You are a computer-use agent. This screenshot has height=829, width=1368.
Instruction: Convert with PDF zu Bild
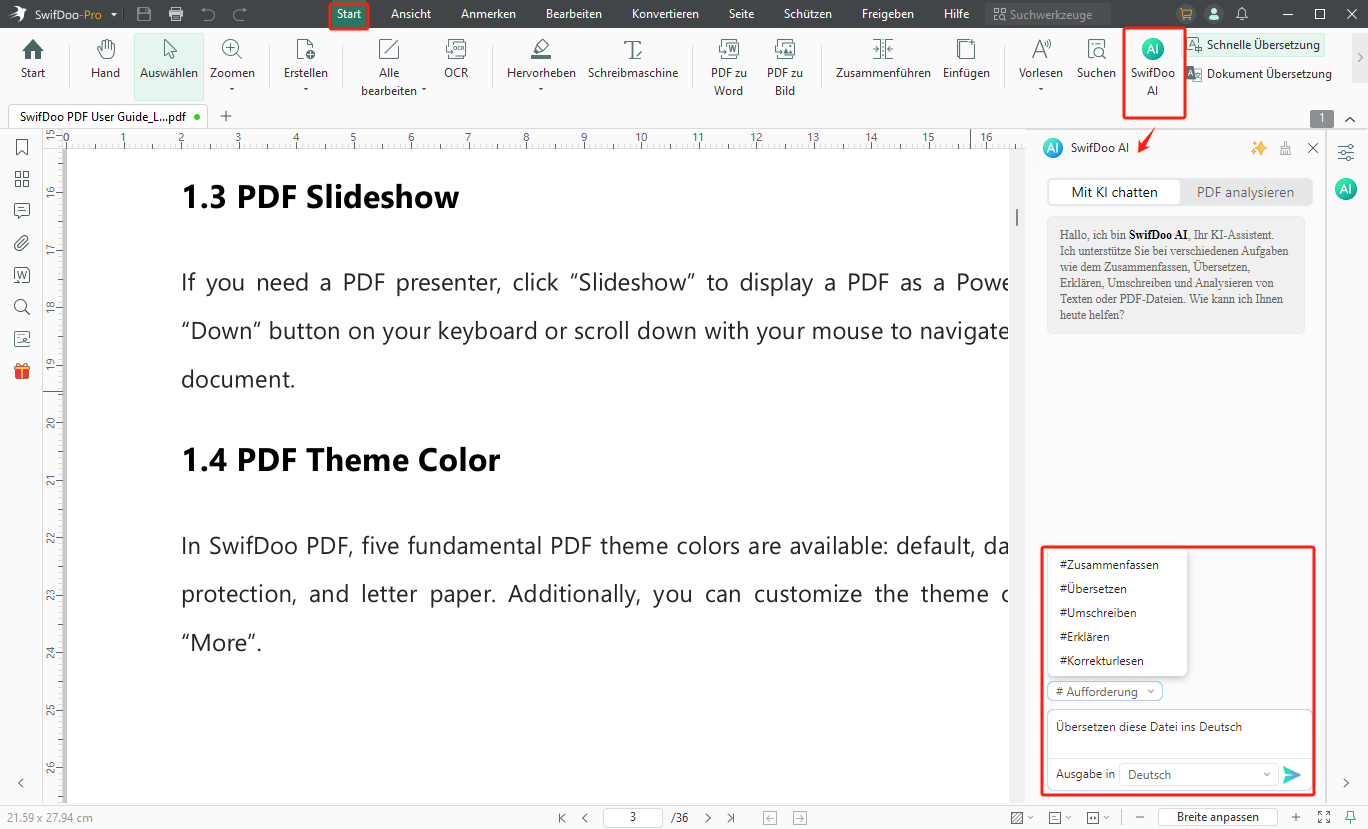785,67
